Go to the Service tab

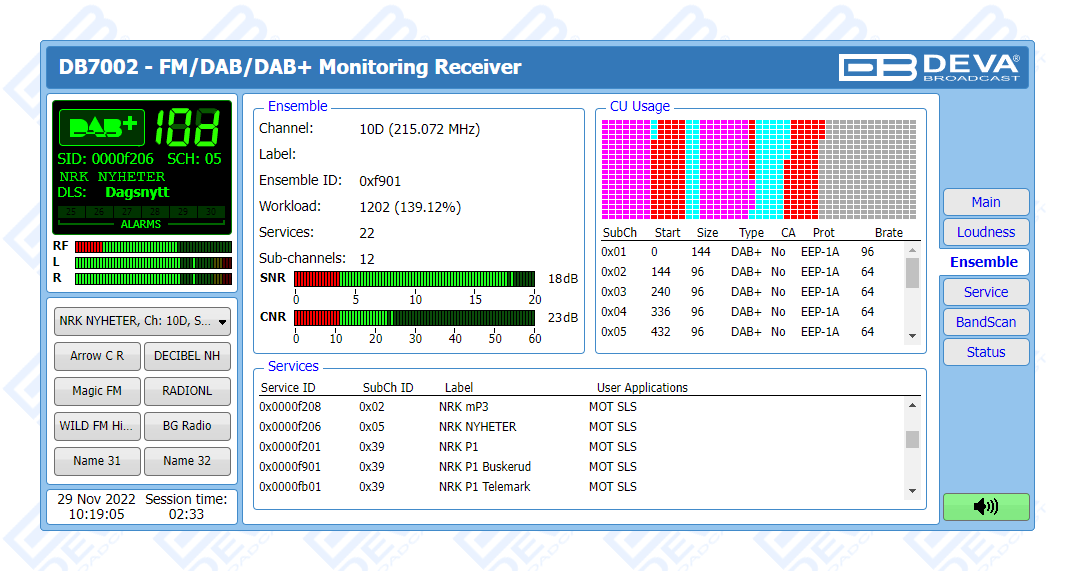(985, 292)
